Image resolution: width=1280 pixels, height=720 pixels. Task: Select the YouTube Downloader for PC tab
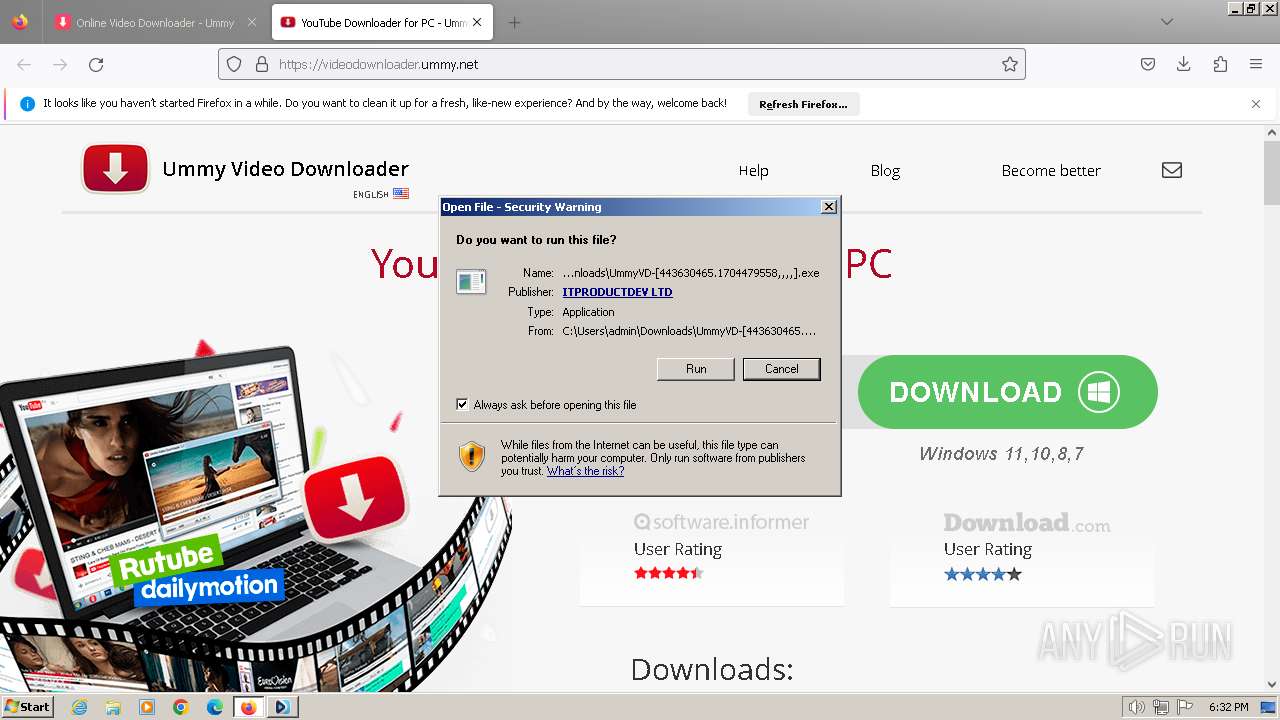click(x=382, y=23)
